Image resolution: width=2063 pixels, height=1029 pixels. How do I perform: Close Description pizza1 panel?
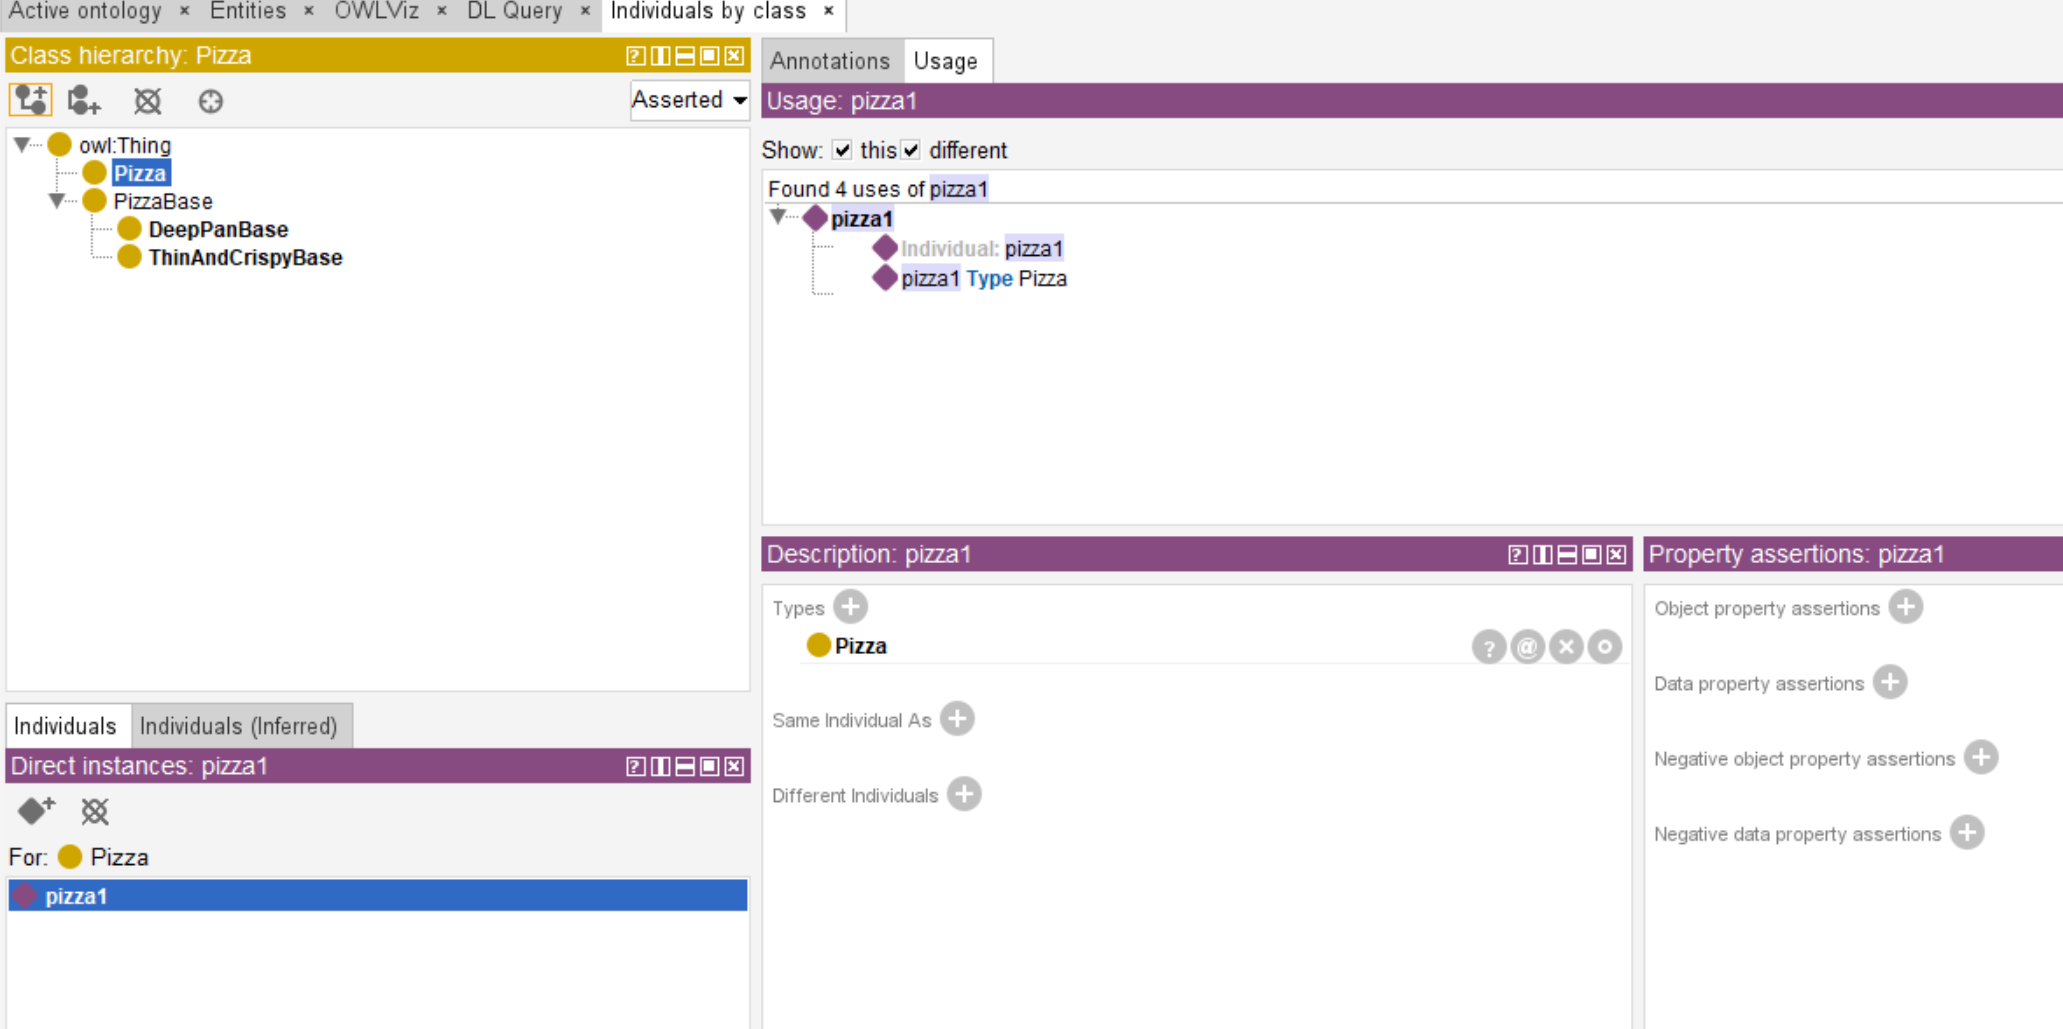[x=1616, y=555]
